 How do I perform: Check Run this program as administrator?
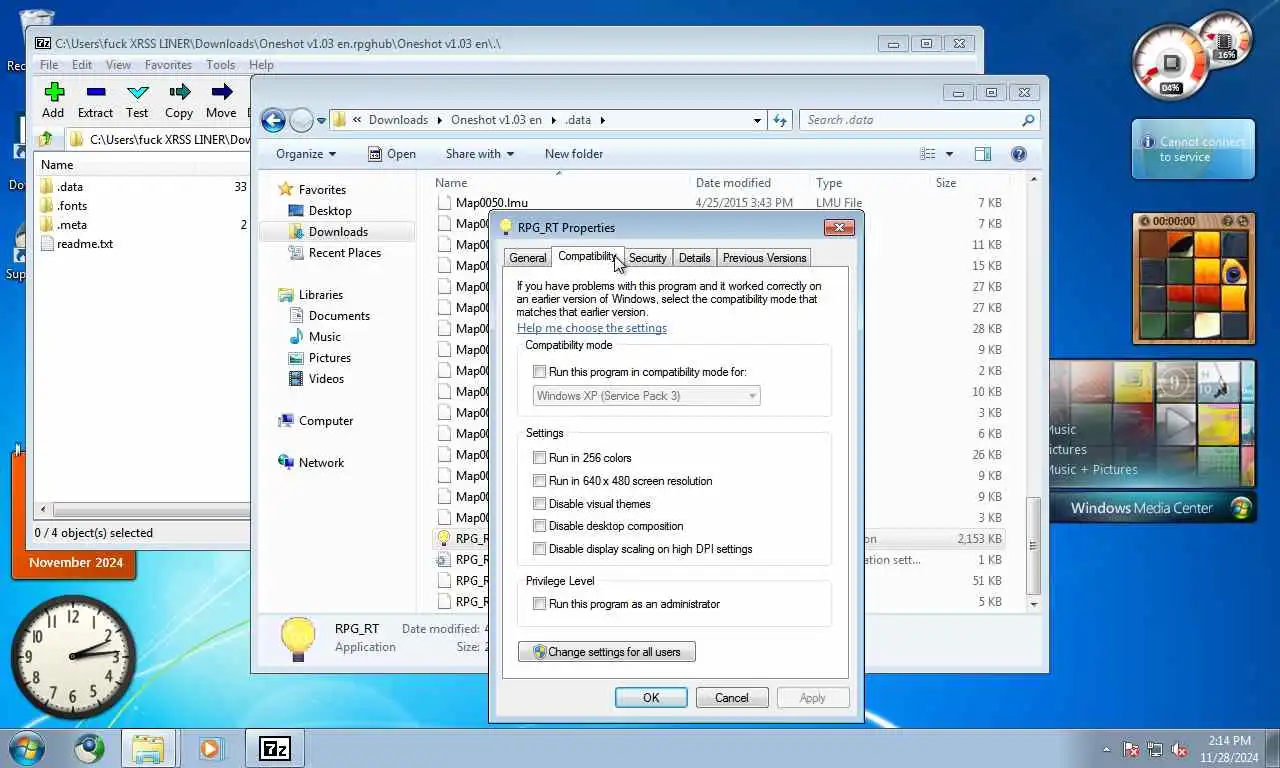[x=540, y=604]
